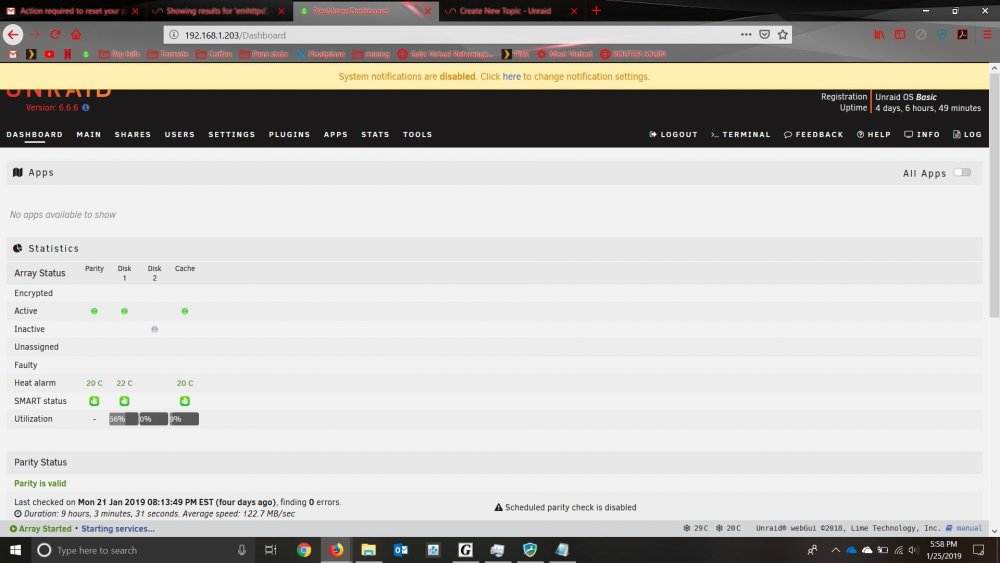The height and width of the screenshot is (563, 1000).
Task: Show the Firefox sidebar icon
Action: [900, 34]
